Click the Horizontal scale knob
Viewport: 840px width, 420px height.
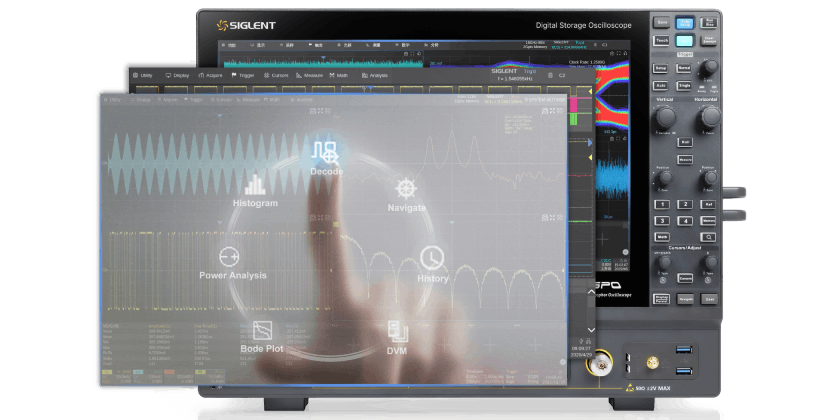pyautogui.click(x=710, y=117)
